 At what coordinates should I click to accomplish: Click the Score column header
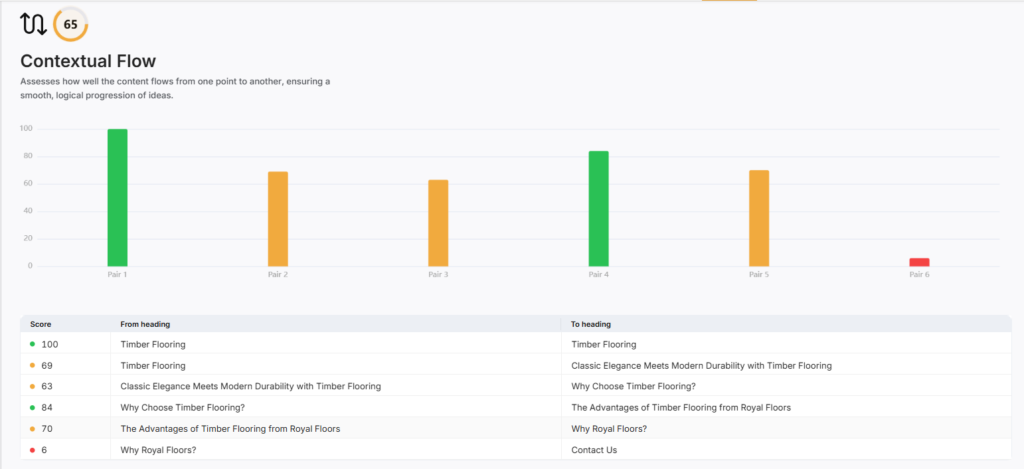click(40, 324)
